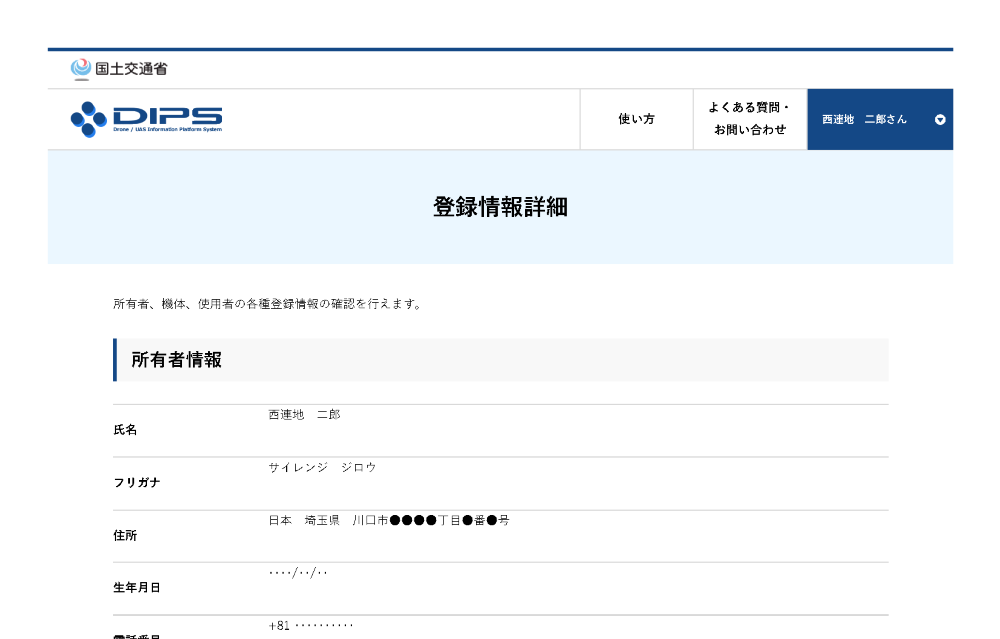Select the furigana サイレンジ ジロウ

pyautogui.click(x=322, y=467)
